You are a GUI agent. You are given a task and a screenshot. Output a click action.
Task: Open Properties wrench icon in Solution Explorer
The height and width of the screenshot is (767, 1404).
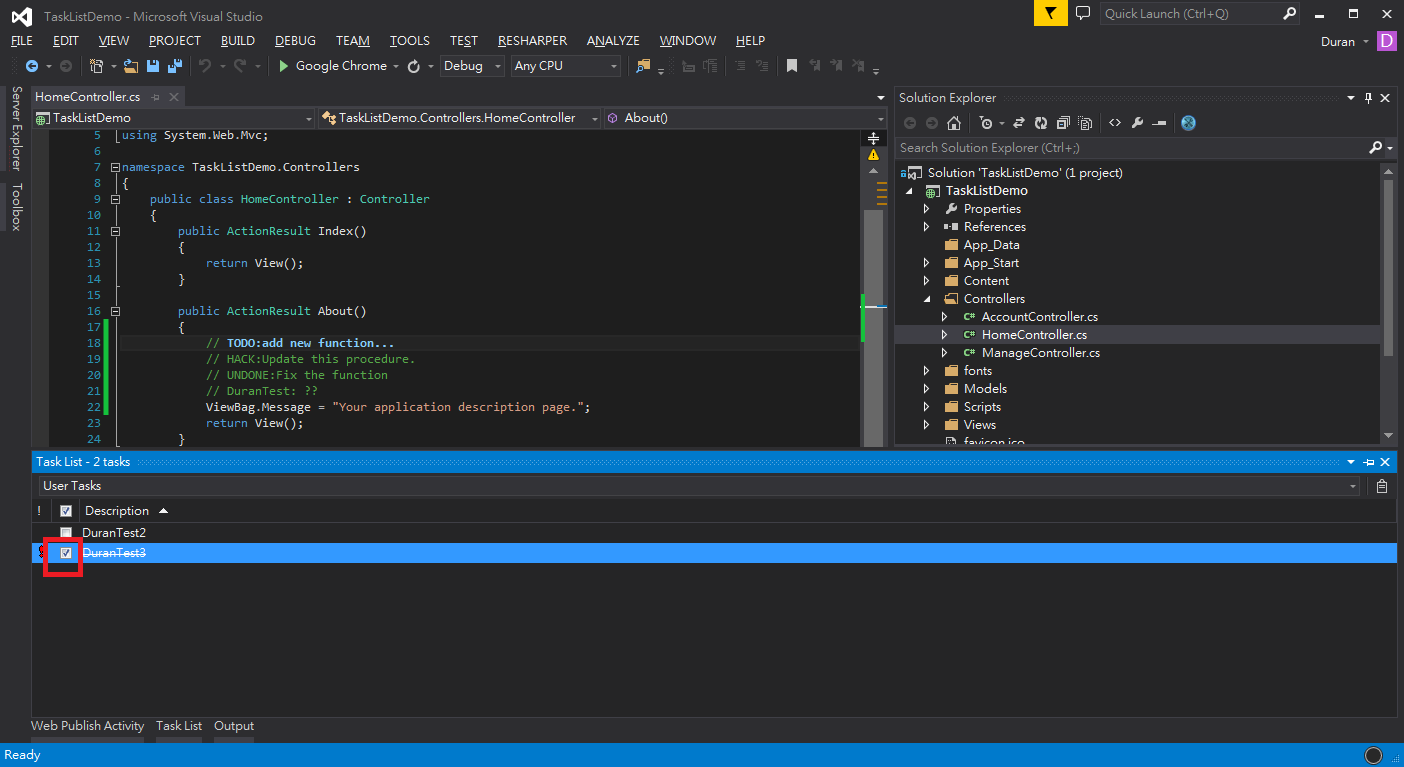coord(1137,123)
